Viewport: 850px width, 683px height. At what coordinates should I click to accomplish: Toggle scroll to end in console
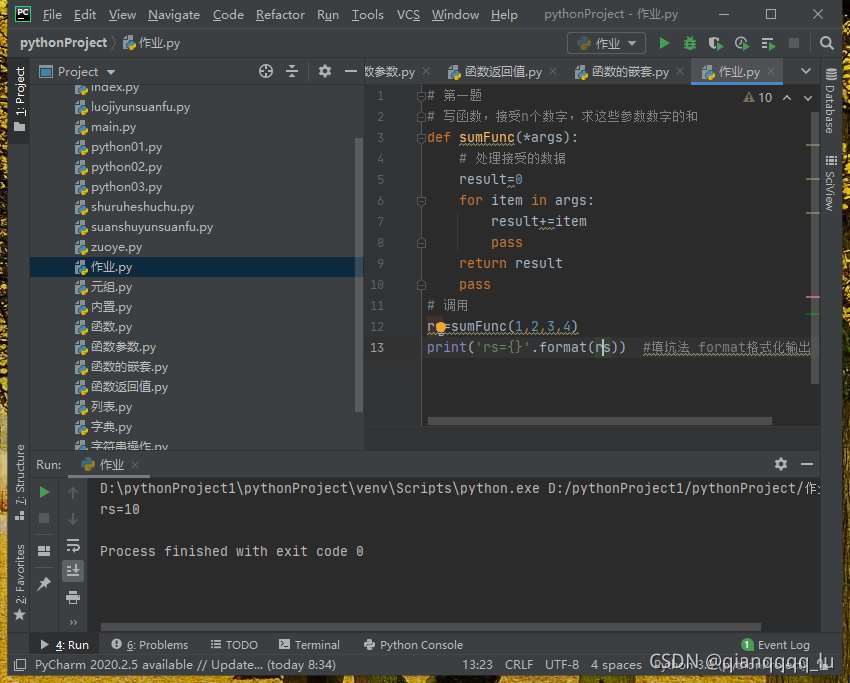[73, 571]
